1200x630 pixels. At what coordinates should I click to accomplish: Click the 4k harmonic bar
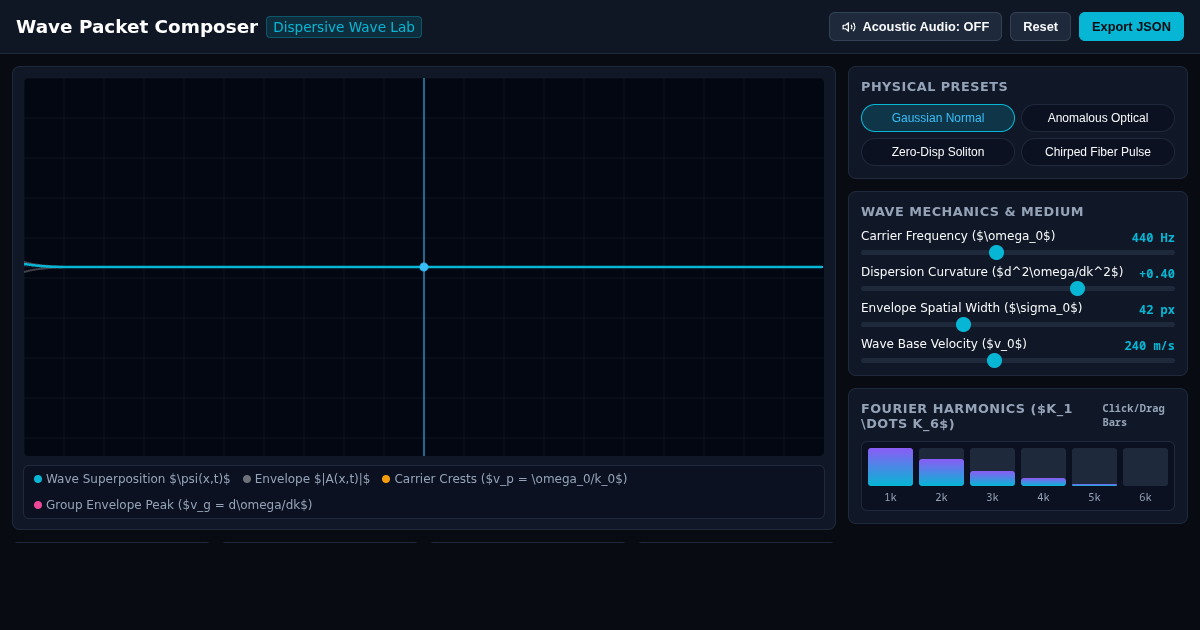[x=1043, y=467]
